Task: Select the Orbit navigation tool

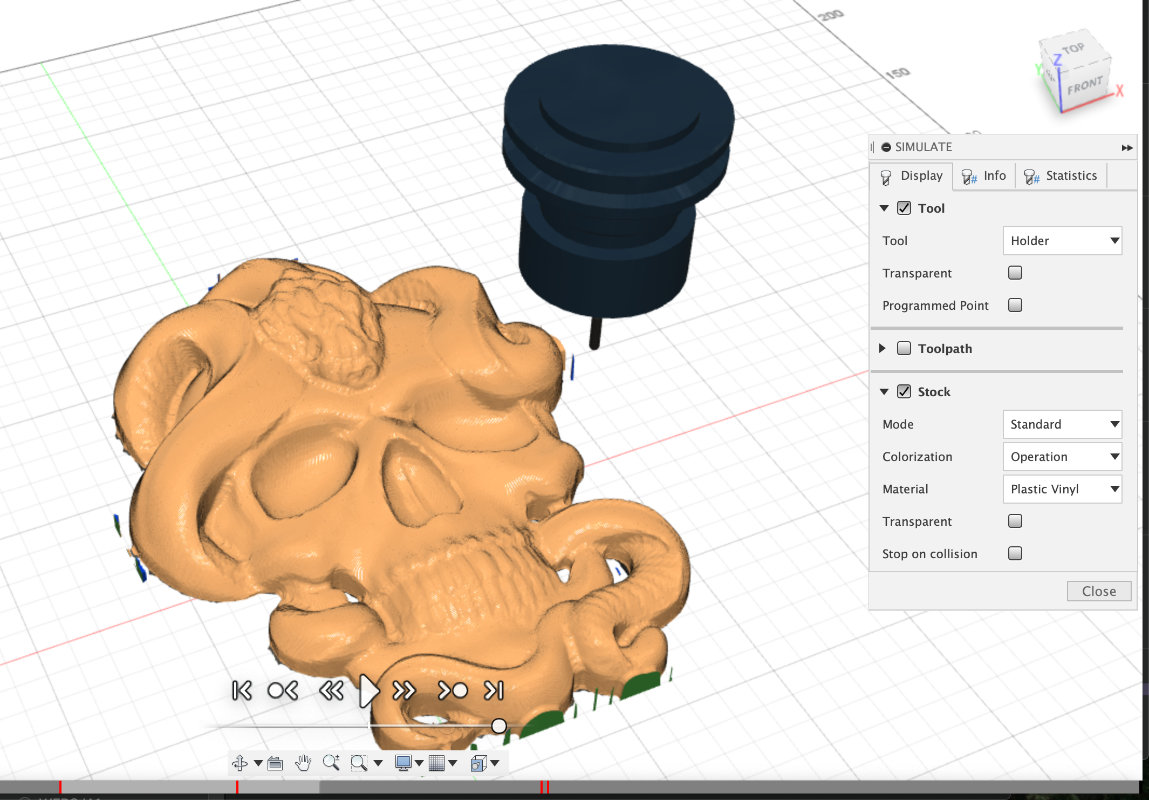Action: (x=240, y=763)
